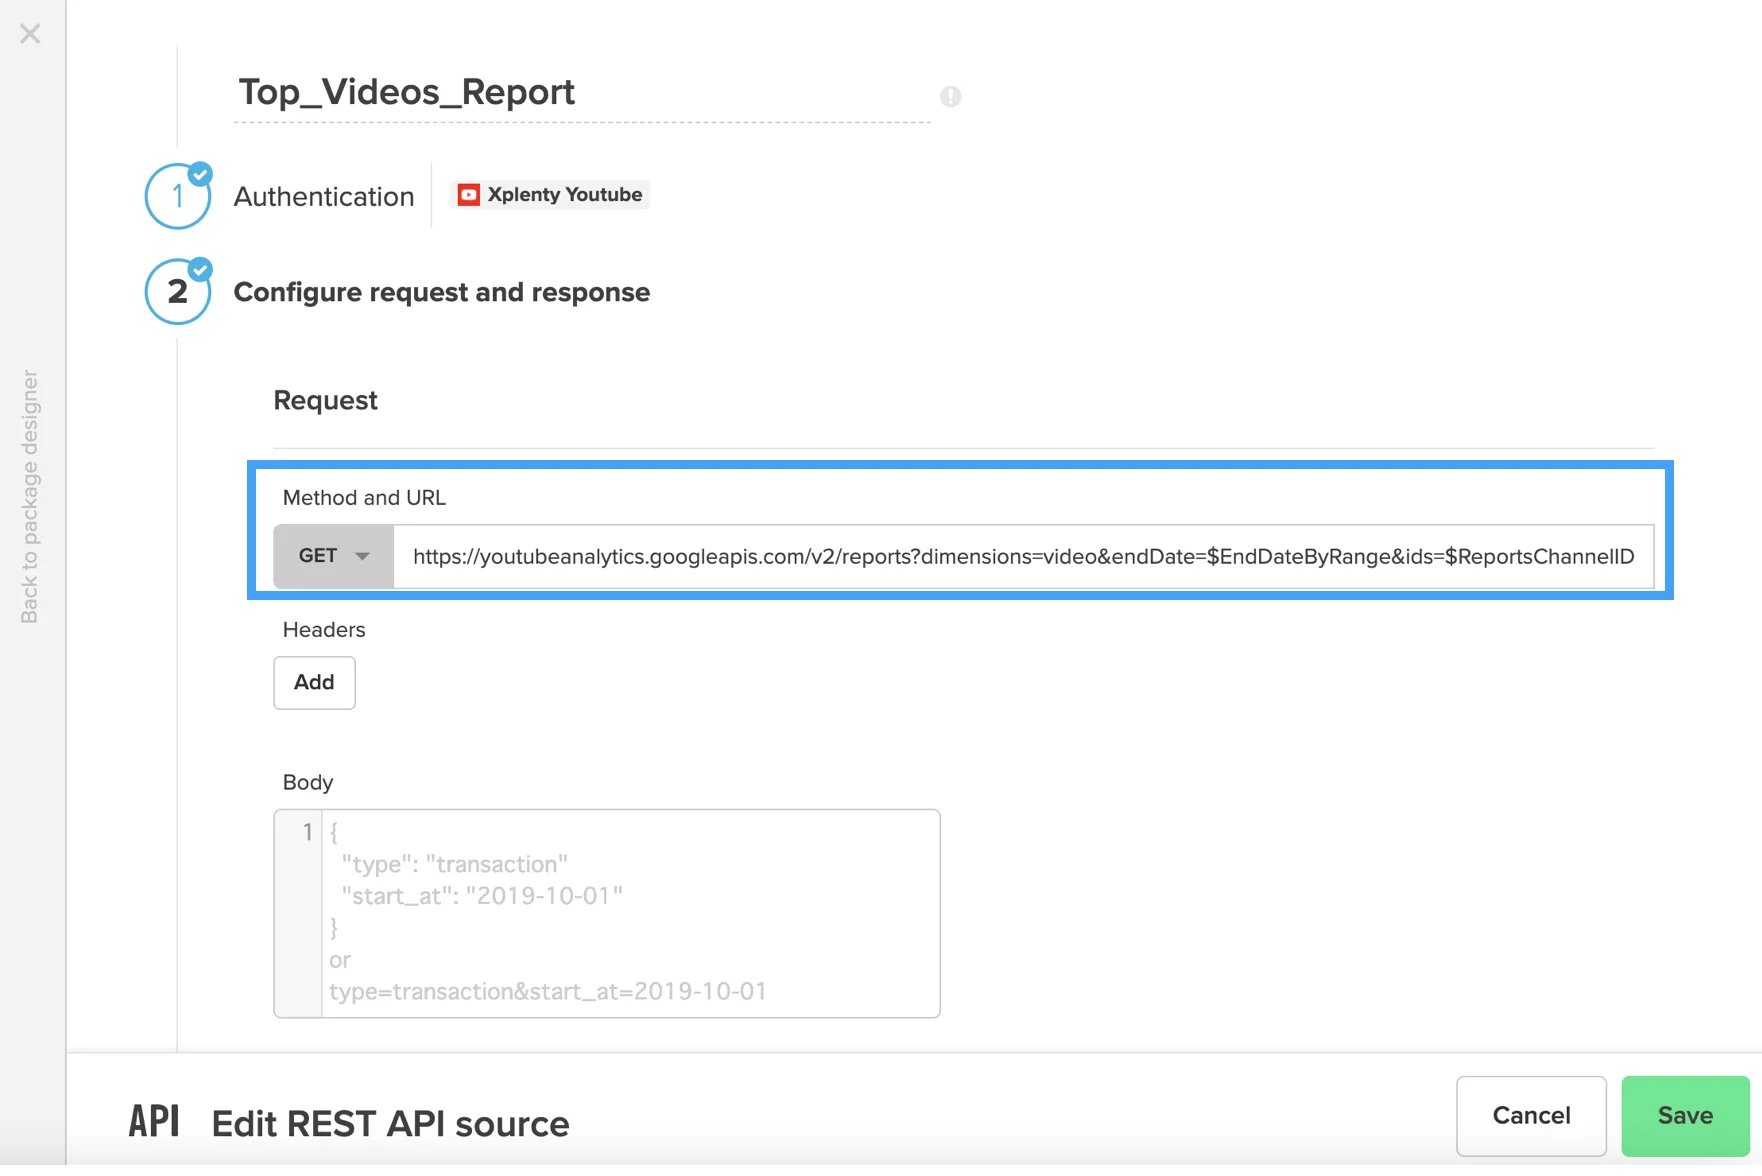
Task: Open step 2 circle icon
Action: tap(178, 291)
